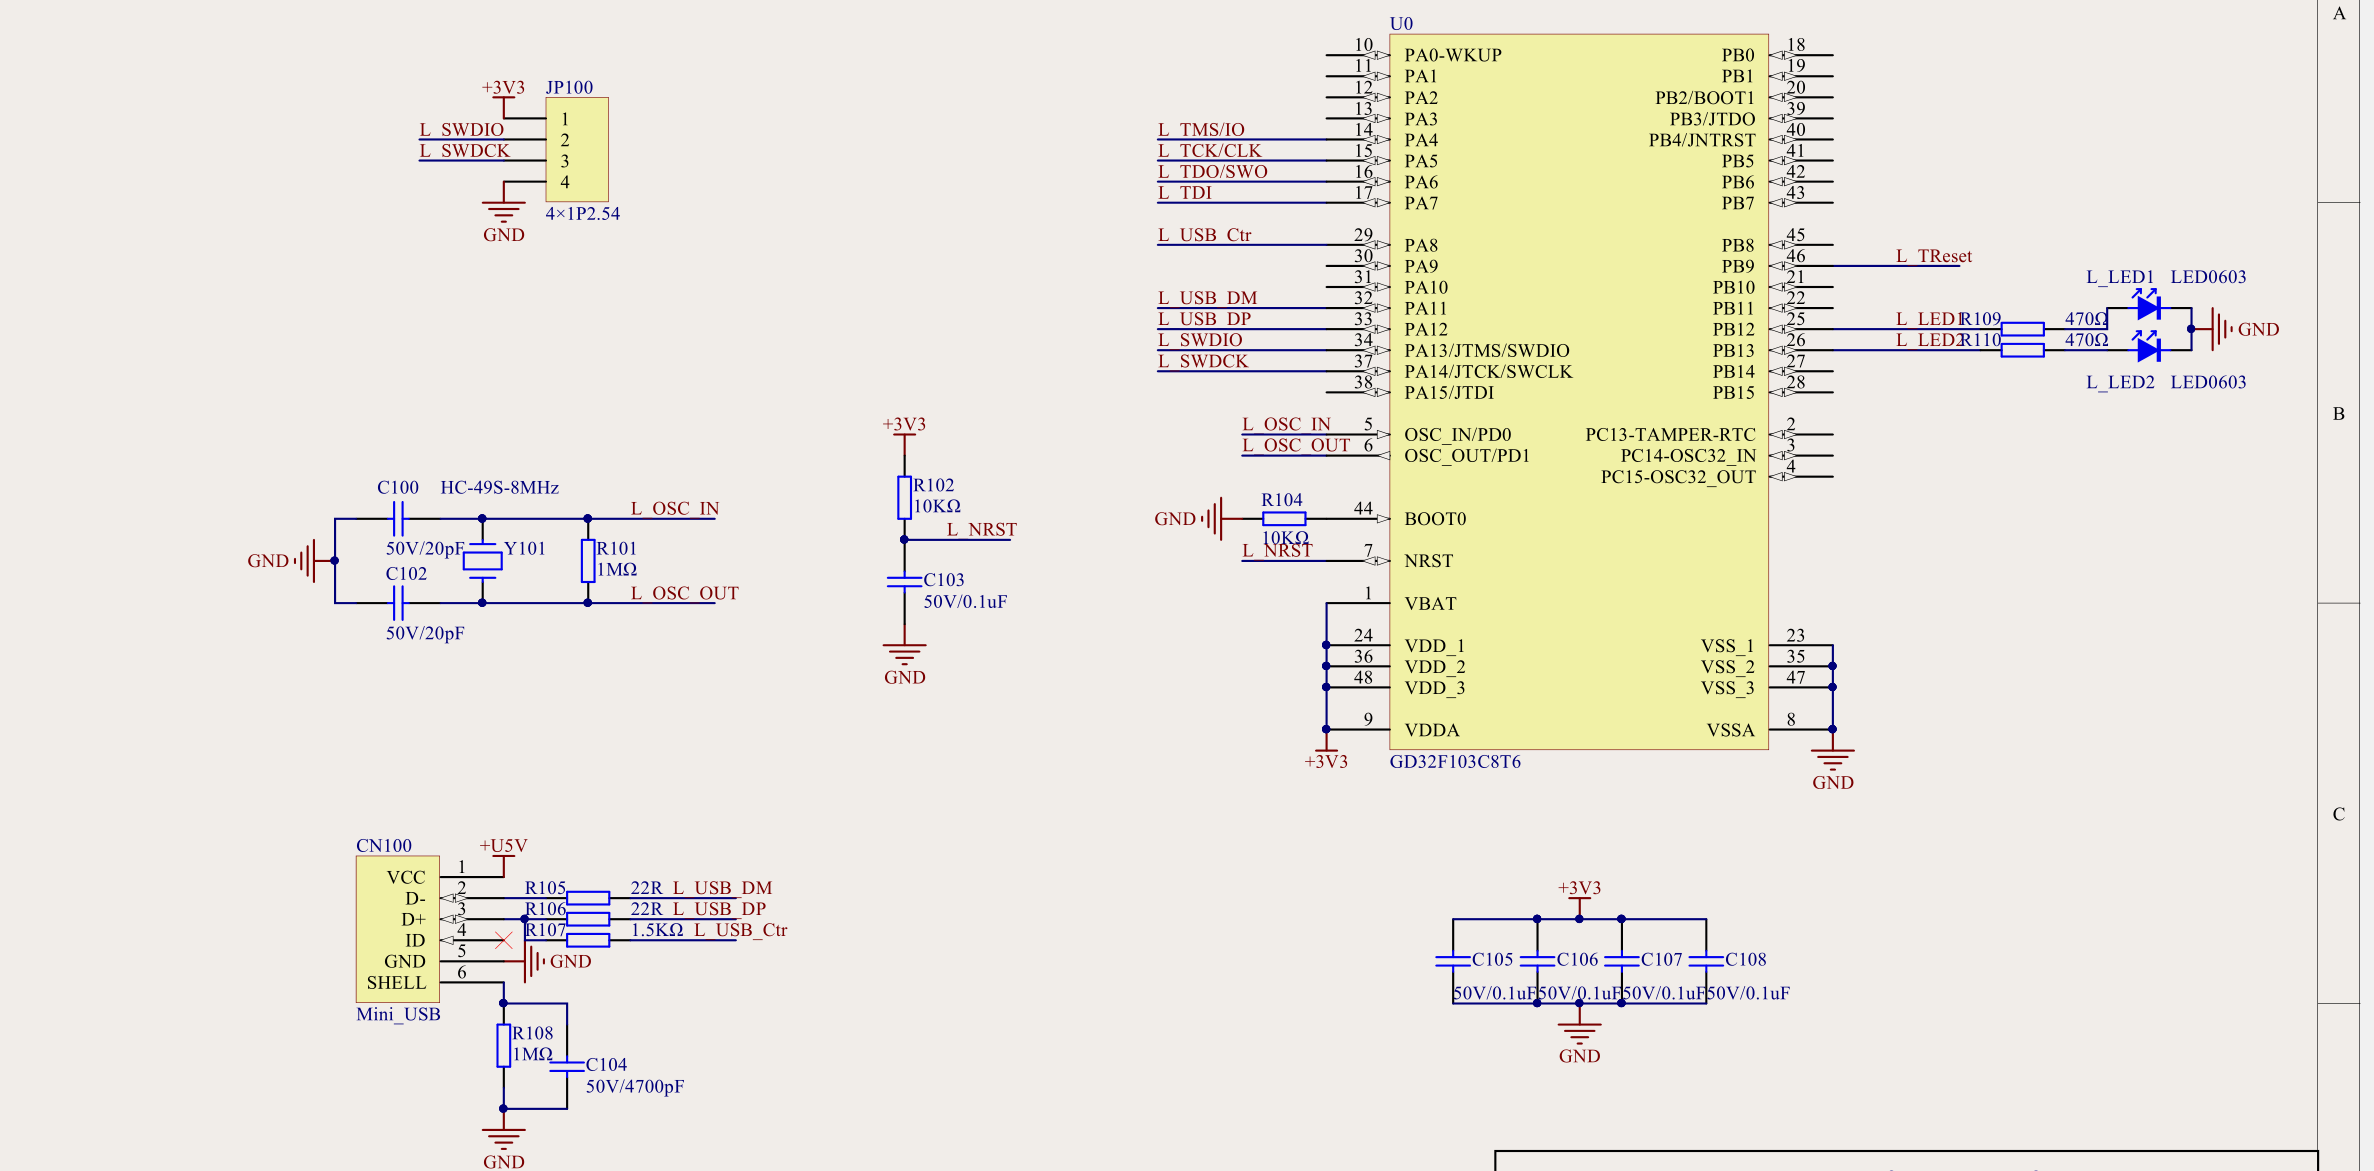Select capacitor C103 symbol
The height and width of the screenshot is (1171, 2374).
[904, 582]
